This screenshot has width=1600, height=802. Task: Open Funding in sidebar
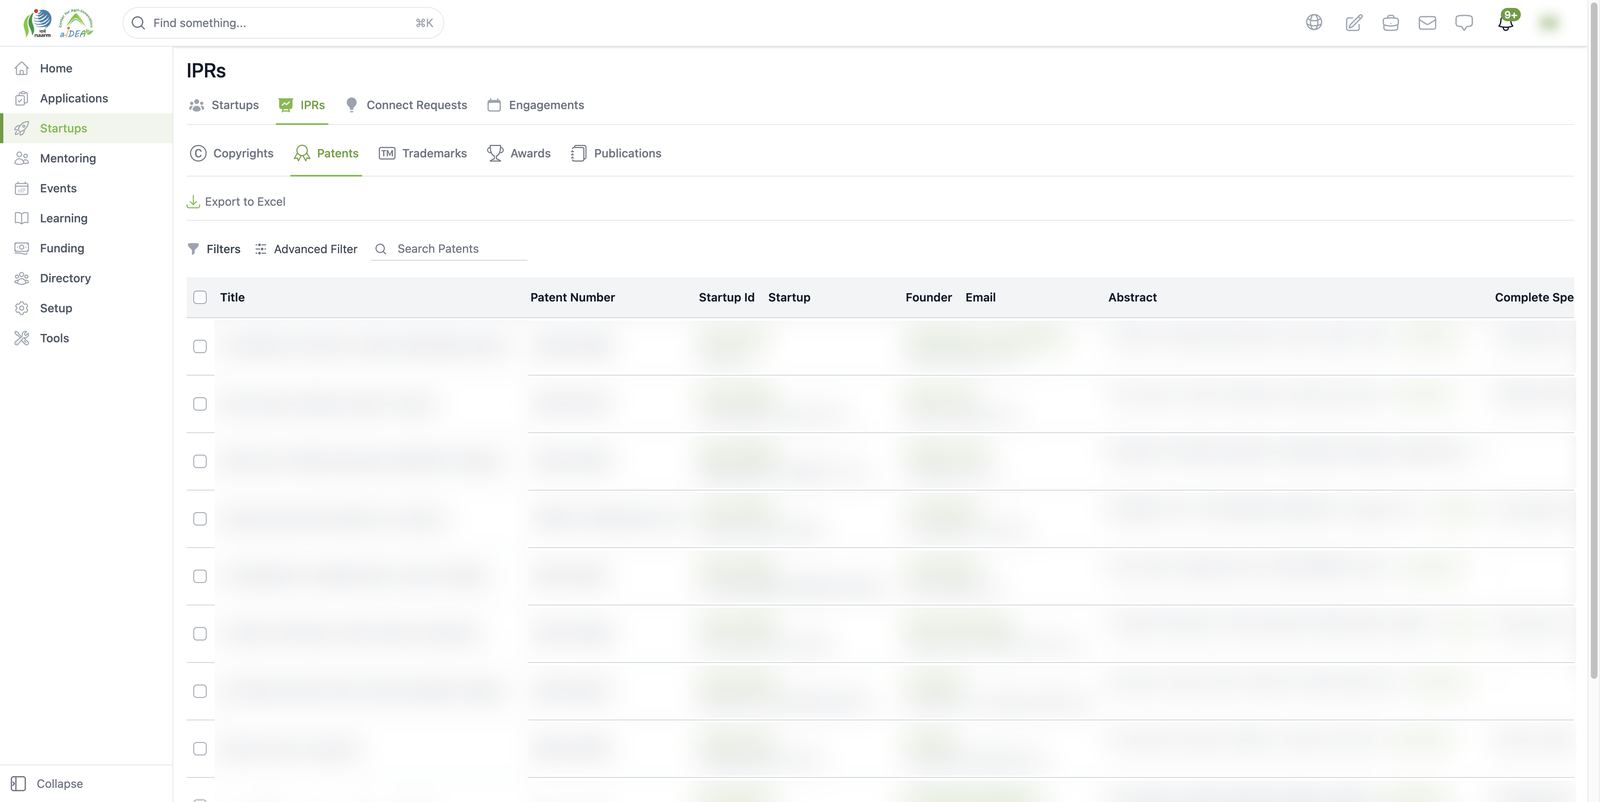(x=86, y=248)
